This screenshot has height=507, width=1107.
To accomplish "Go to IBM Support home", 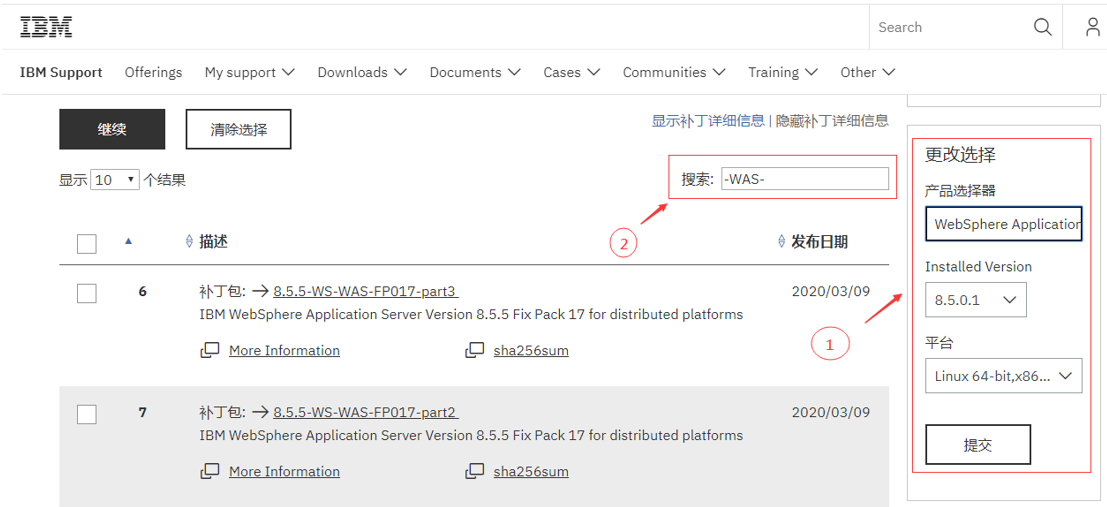I will (61, 72).
